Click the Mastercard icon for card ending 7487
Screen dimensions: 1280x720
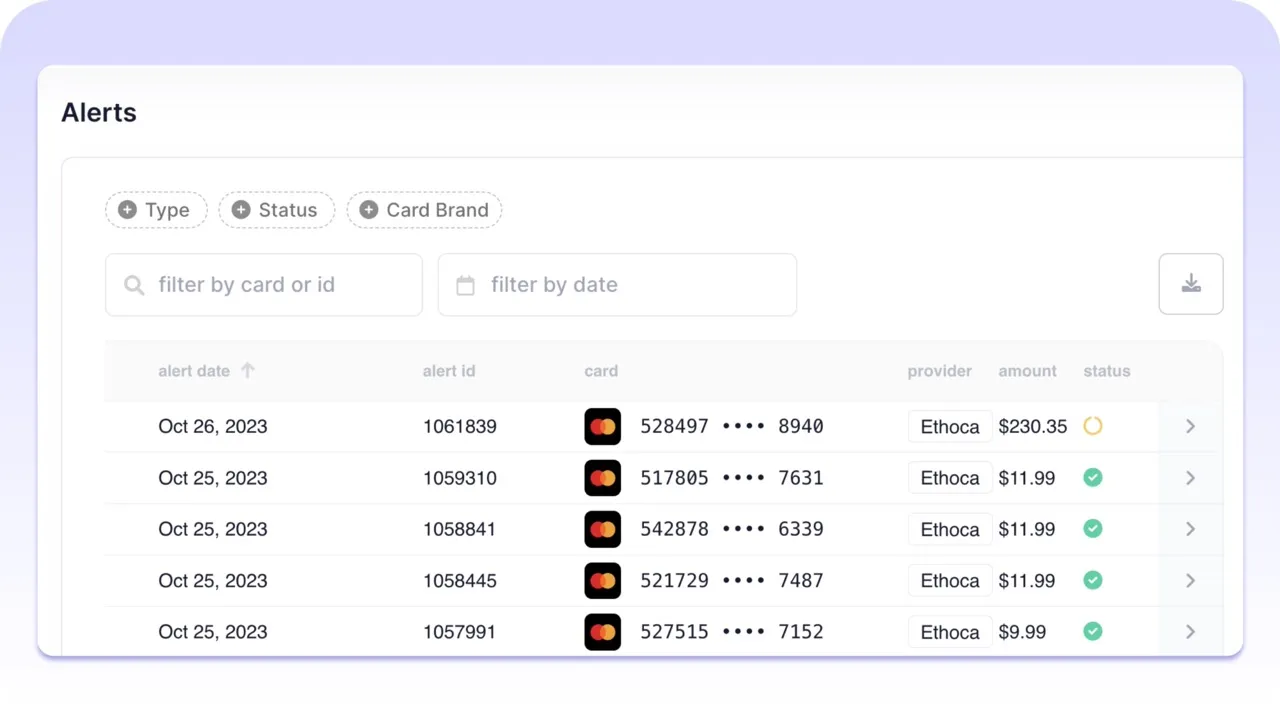(x=602, y=580)
